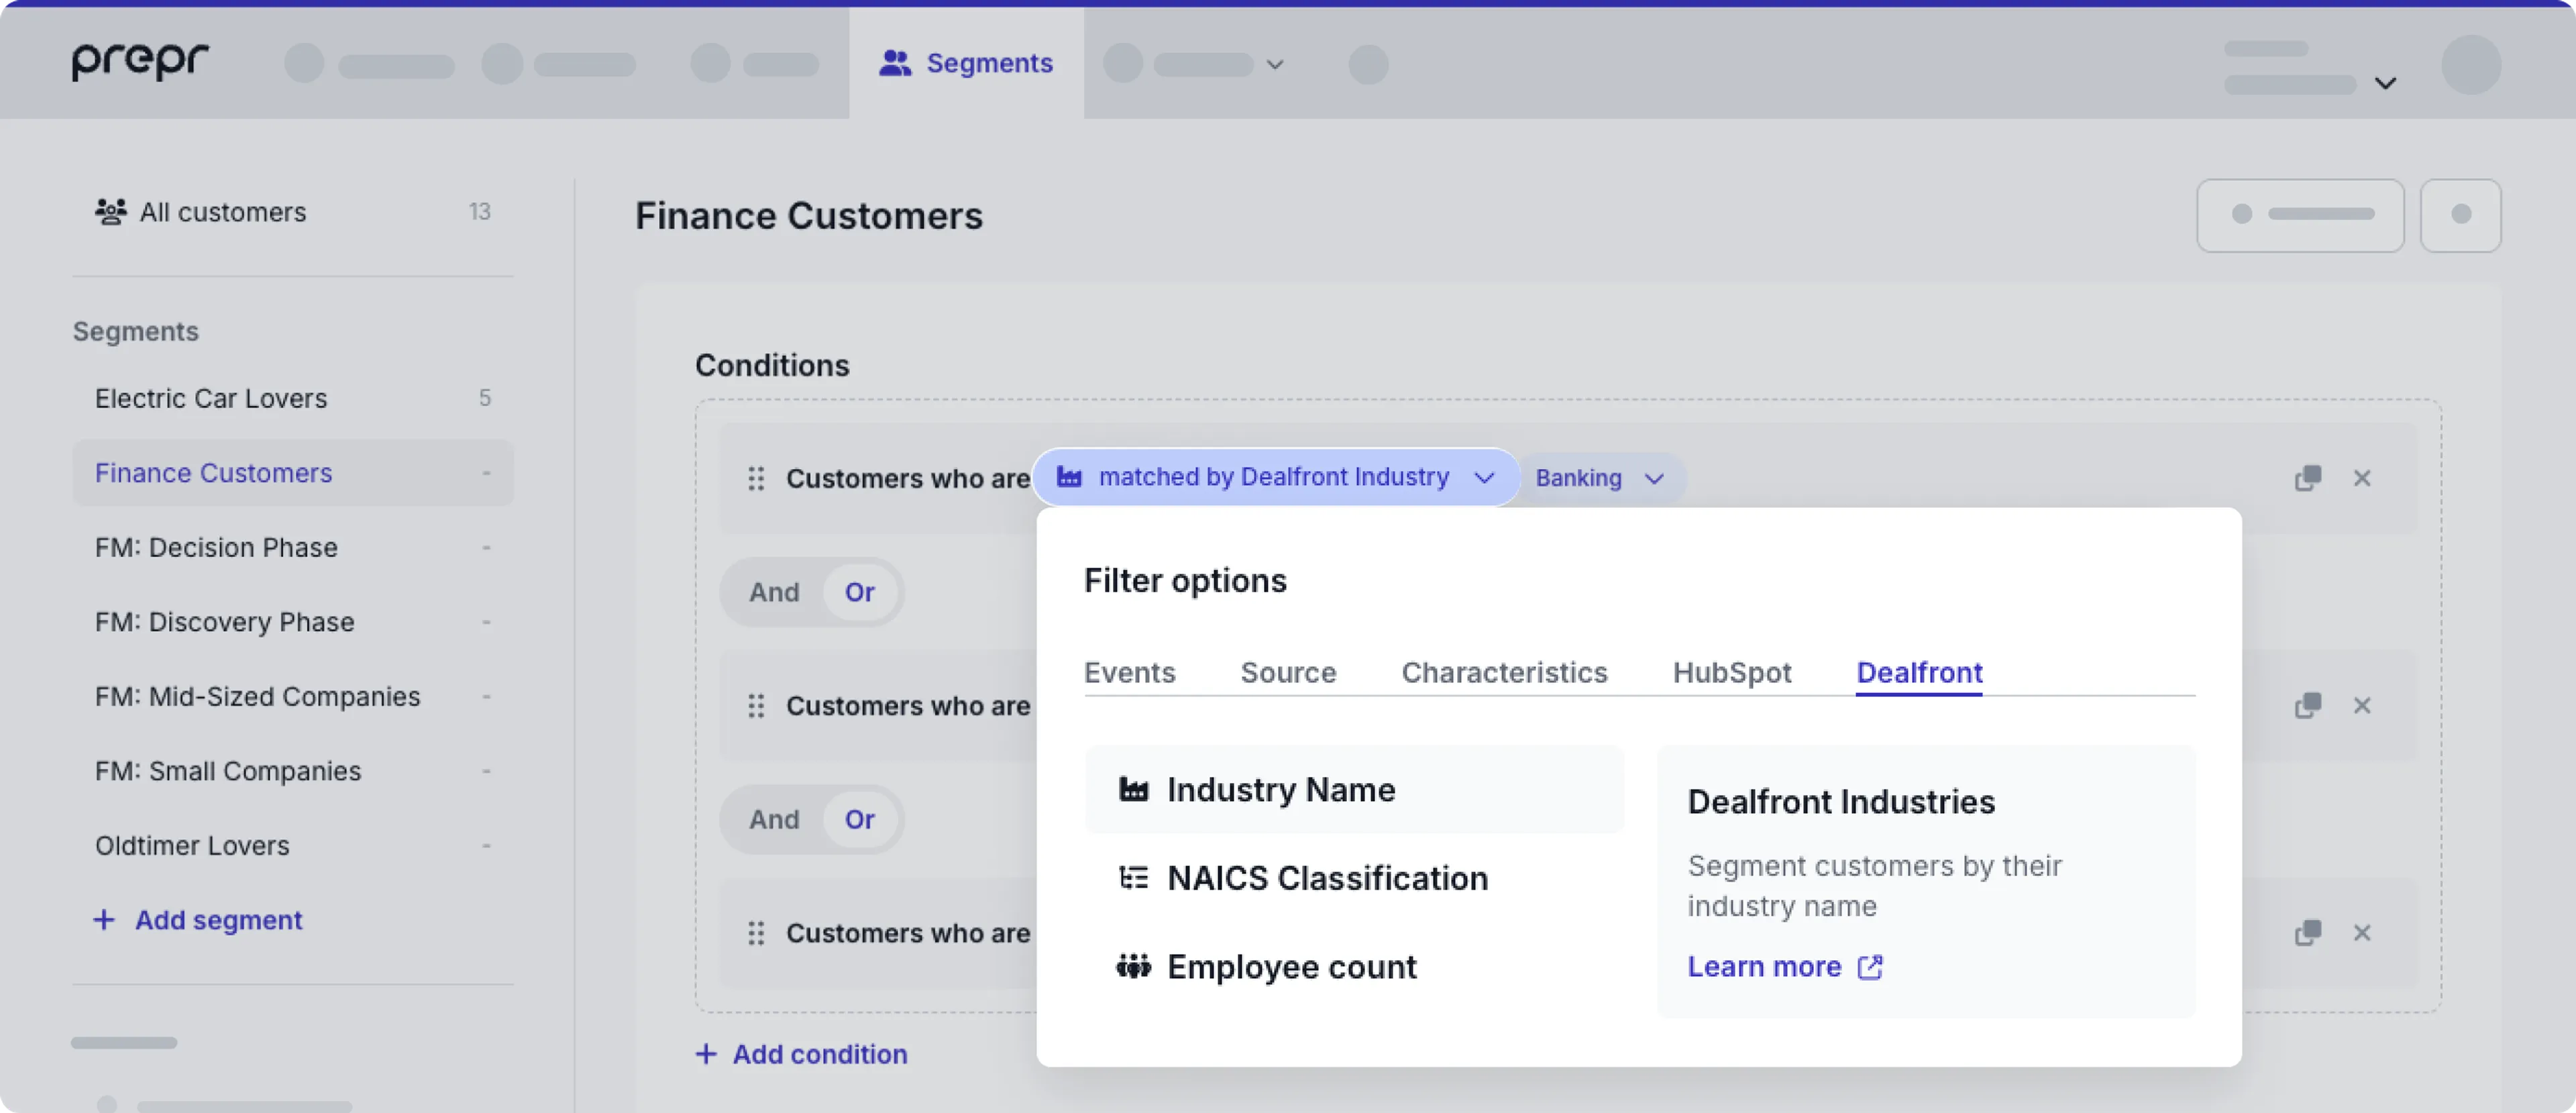The width and height of the screenshot is (2576, 1113).
Task: Click the 'Conditions' section heading
Action: (x=772, y=365)
